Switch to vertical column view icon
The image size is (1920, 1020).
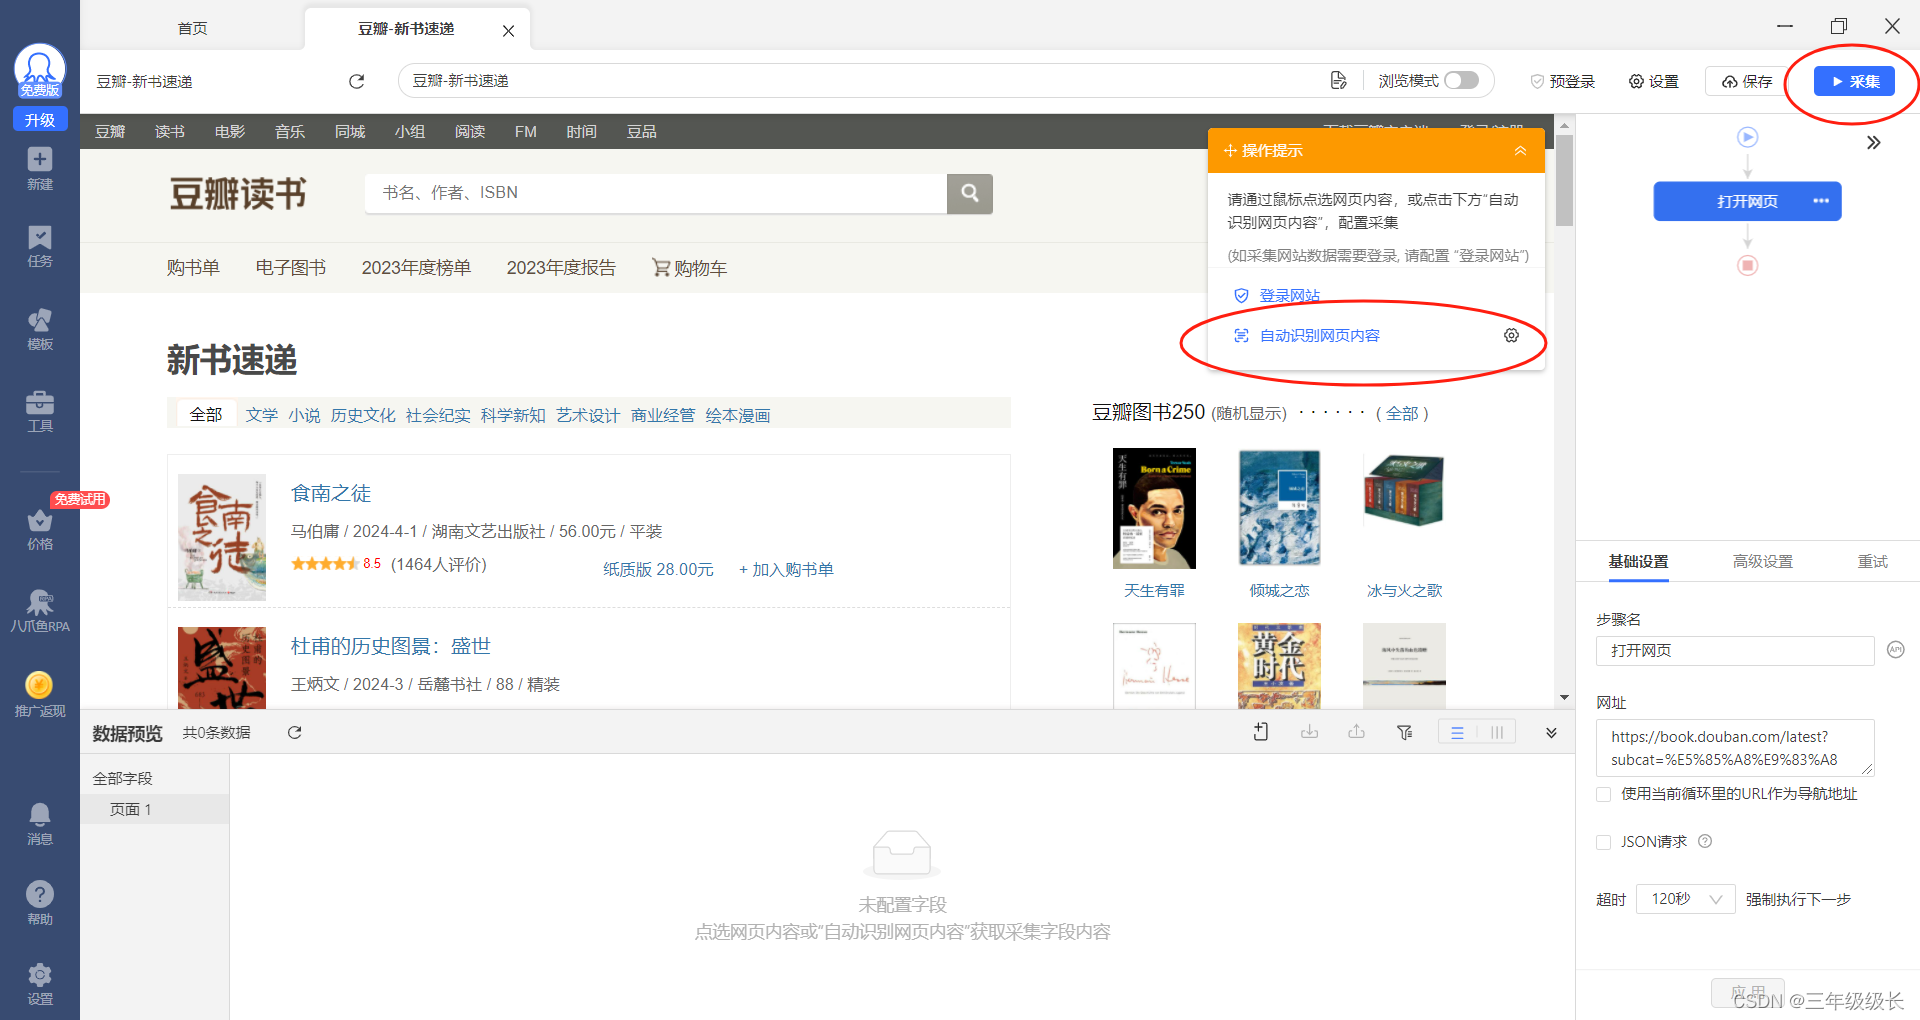click(1497, 733)
